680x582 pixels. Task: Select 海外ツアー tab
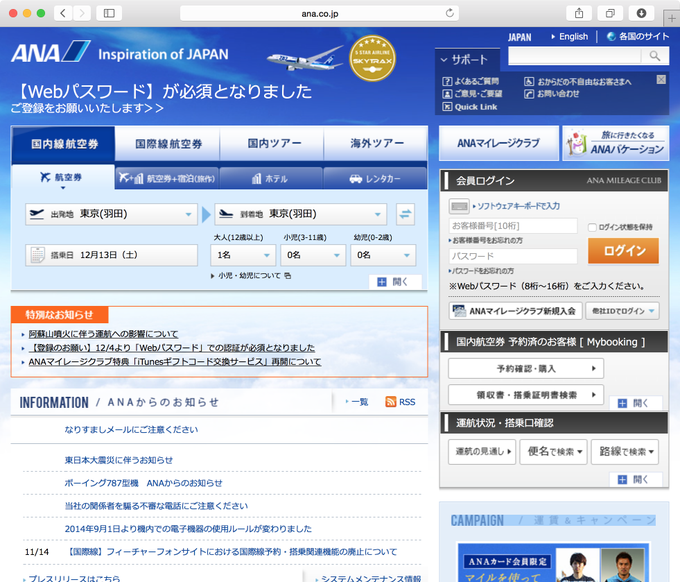(376, 144)
